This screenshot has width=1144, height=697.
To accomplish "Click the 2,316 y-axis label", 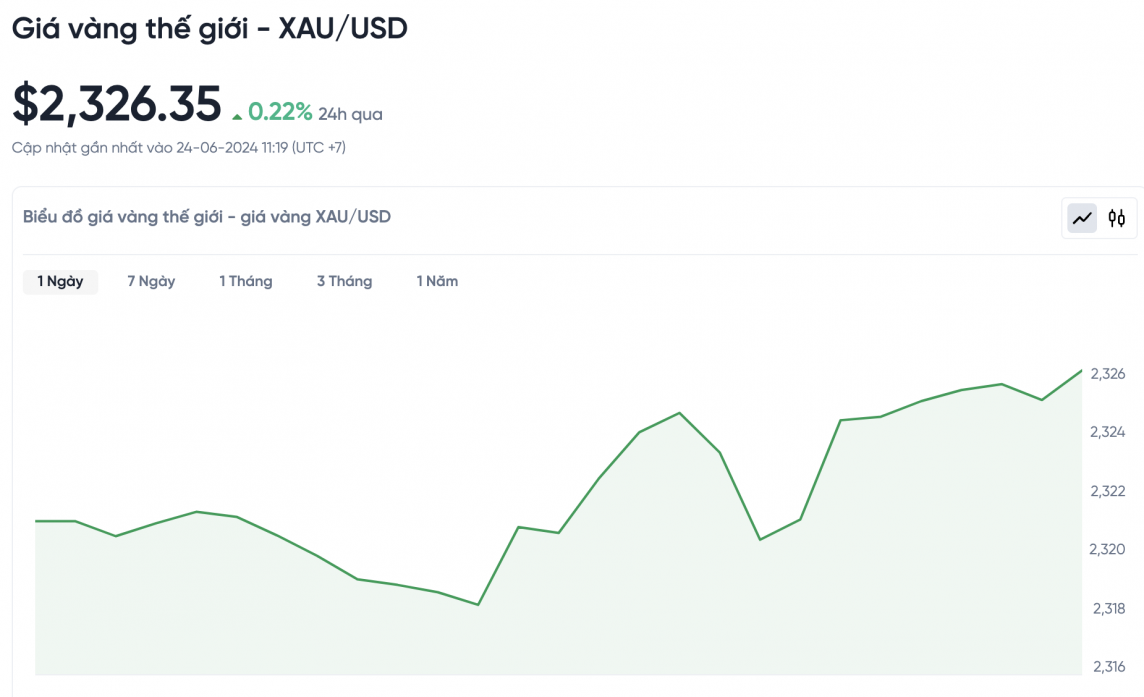I will tap(1107, 666).
